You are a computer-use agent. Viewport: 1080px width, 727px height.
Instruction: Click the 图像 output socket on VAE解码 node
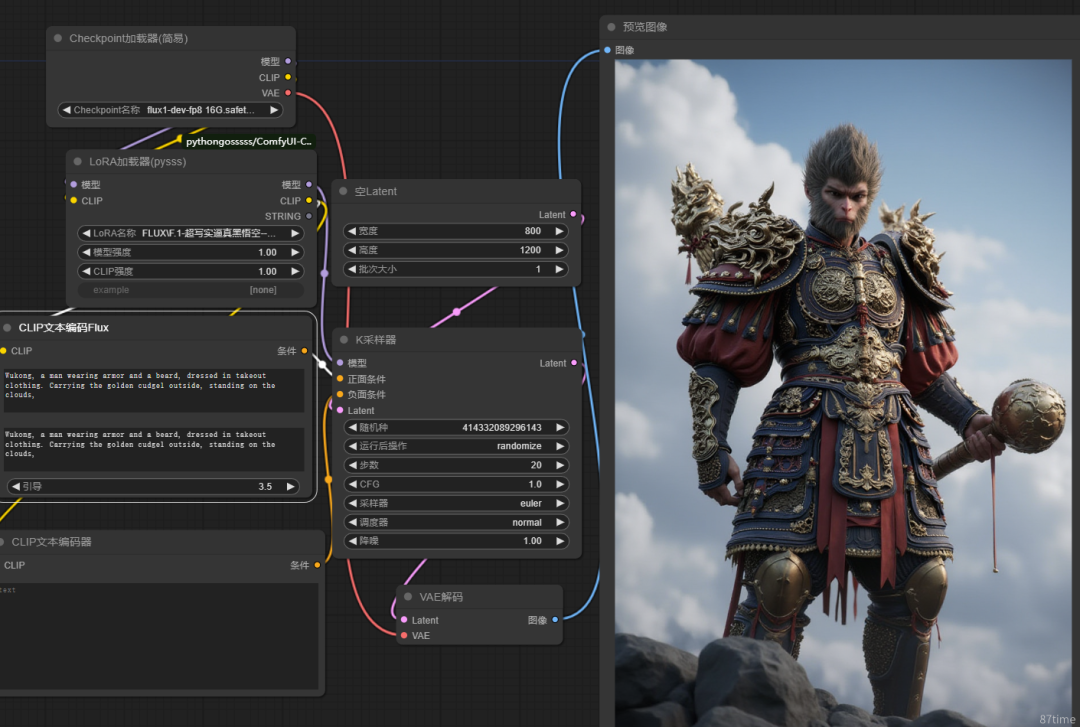click(x=555, y=620)
